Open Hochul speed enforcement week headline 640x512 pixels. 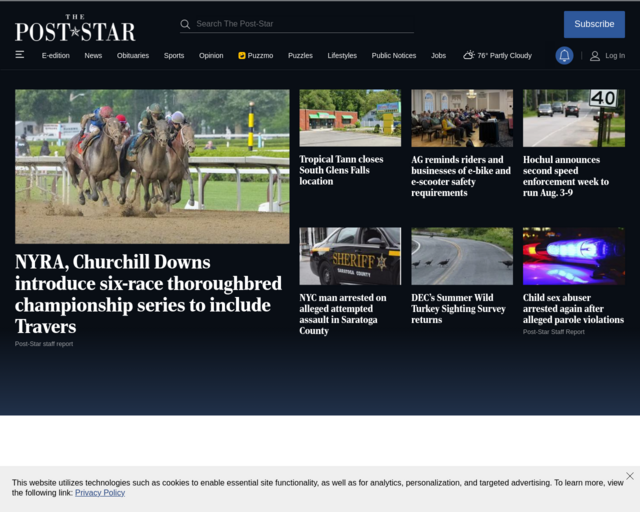(x=566, y=176)
